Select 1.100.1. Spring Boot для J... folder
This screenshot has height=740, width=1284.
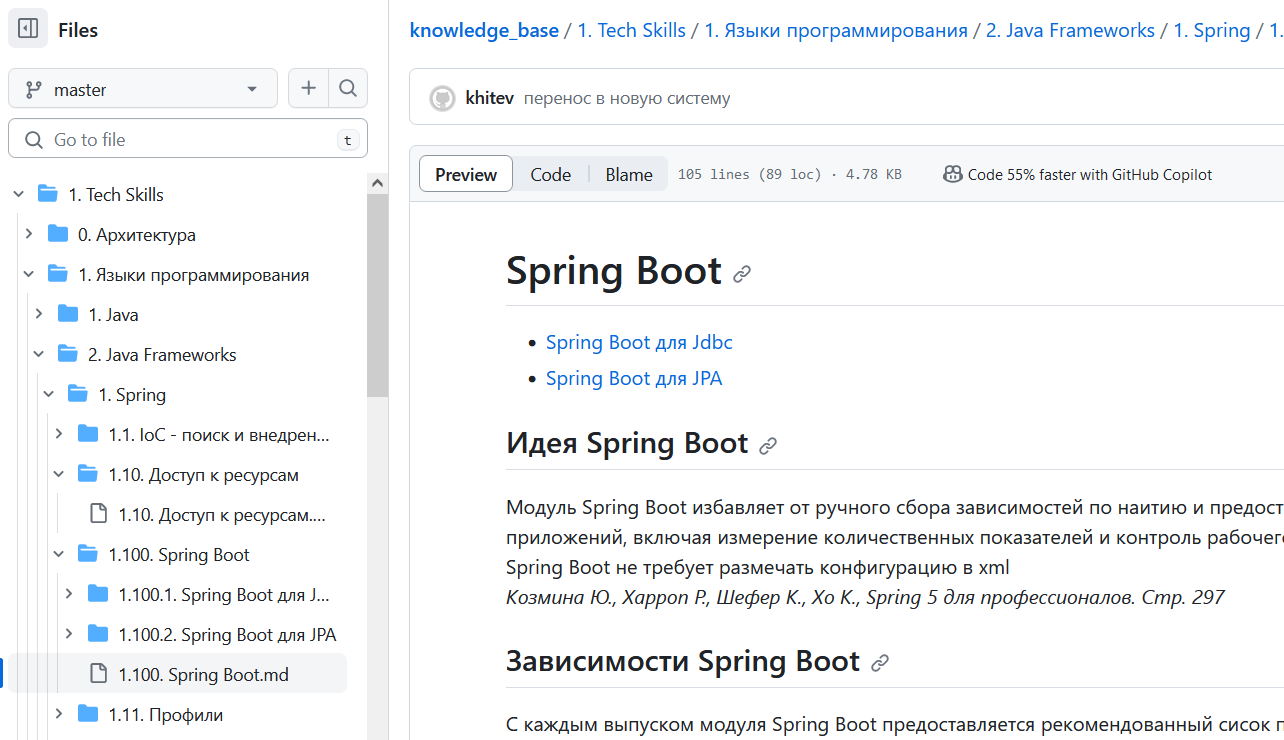224,594
